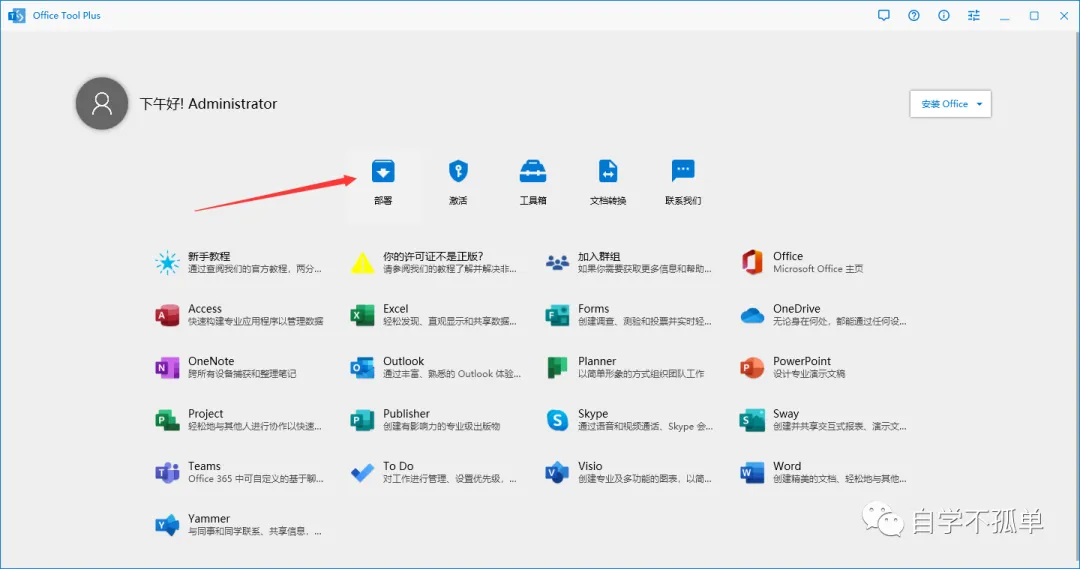Image resolution: width=1080 pixels, height=569 pixels.
Task: Open Microsoft Office 主页 link
Action: pyautogui.click(x=818, y=269)
